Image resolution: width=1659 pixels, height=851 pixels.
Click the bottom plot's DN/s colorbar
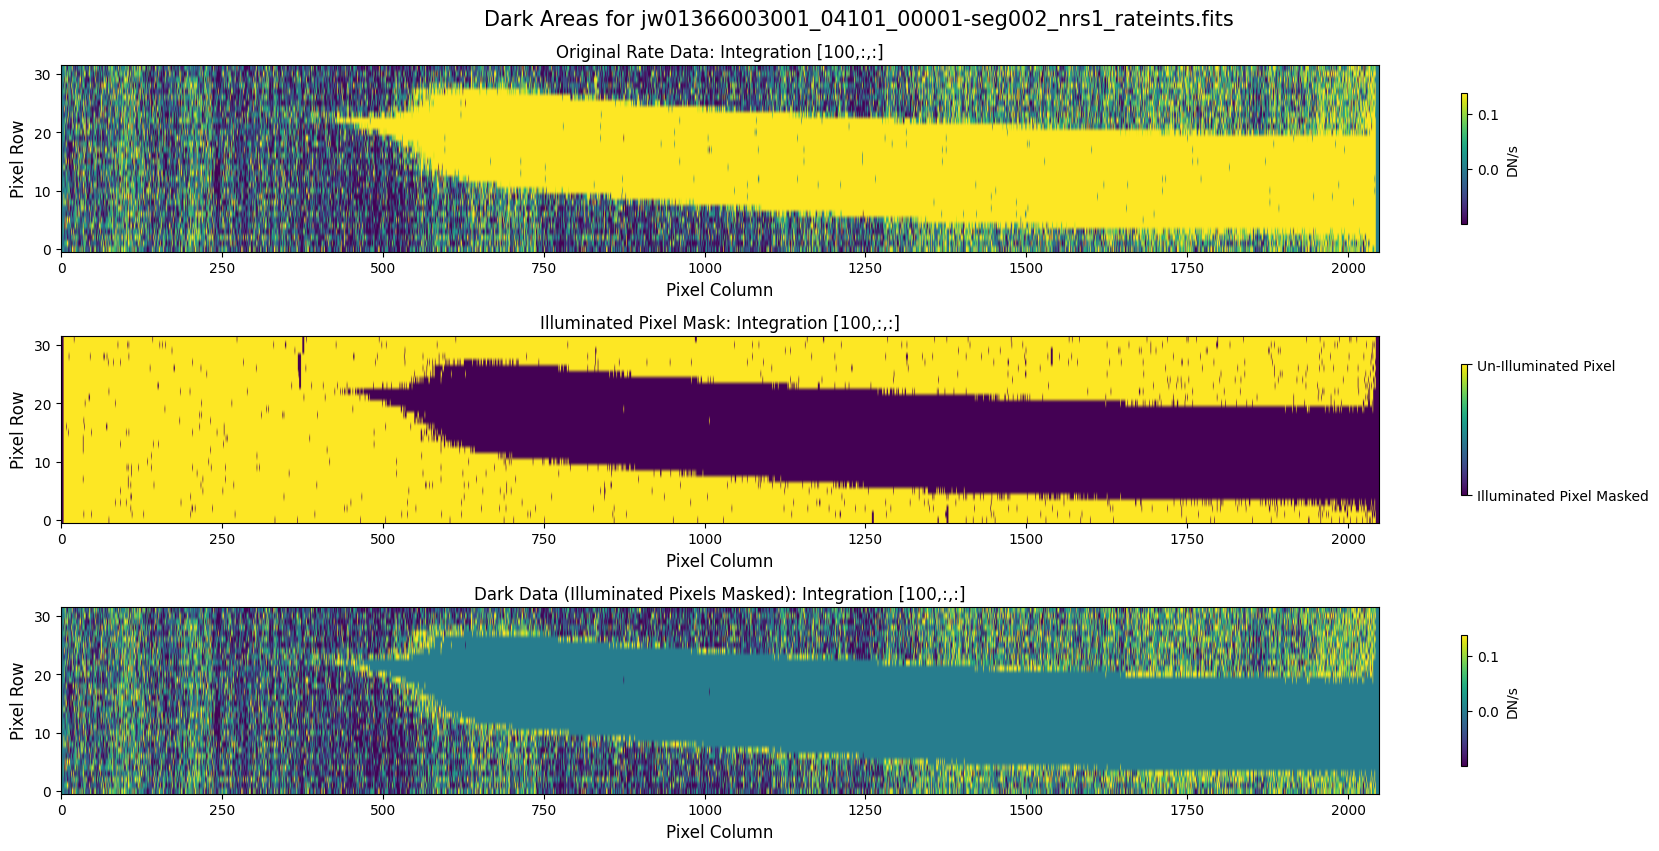click(1464, 700)
